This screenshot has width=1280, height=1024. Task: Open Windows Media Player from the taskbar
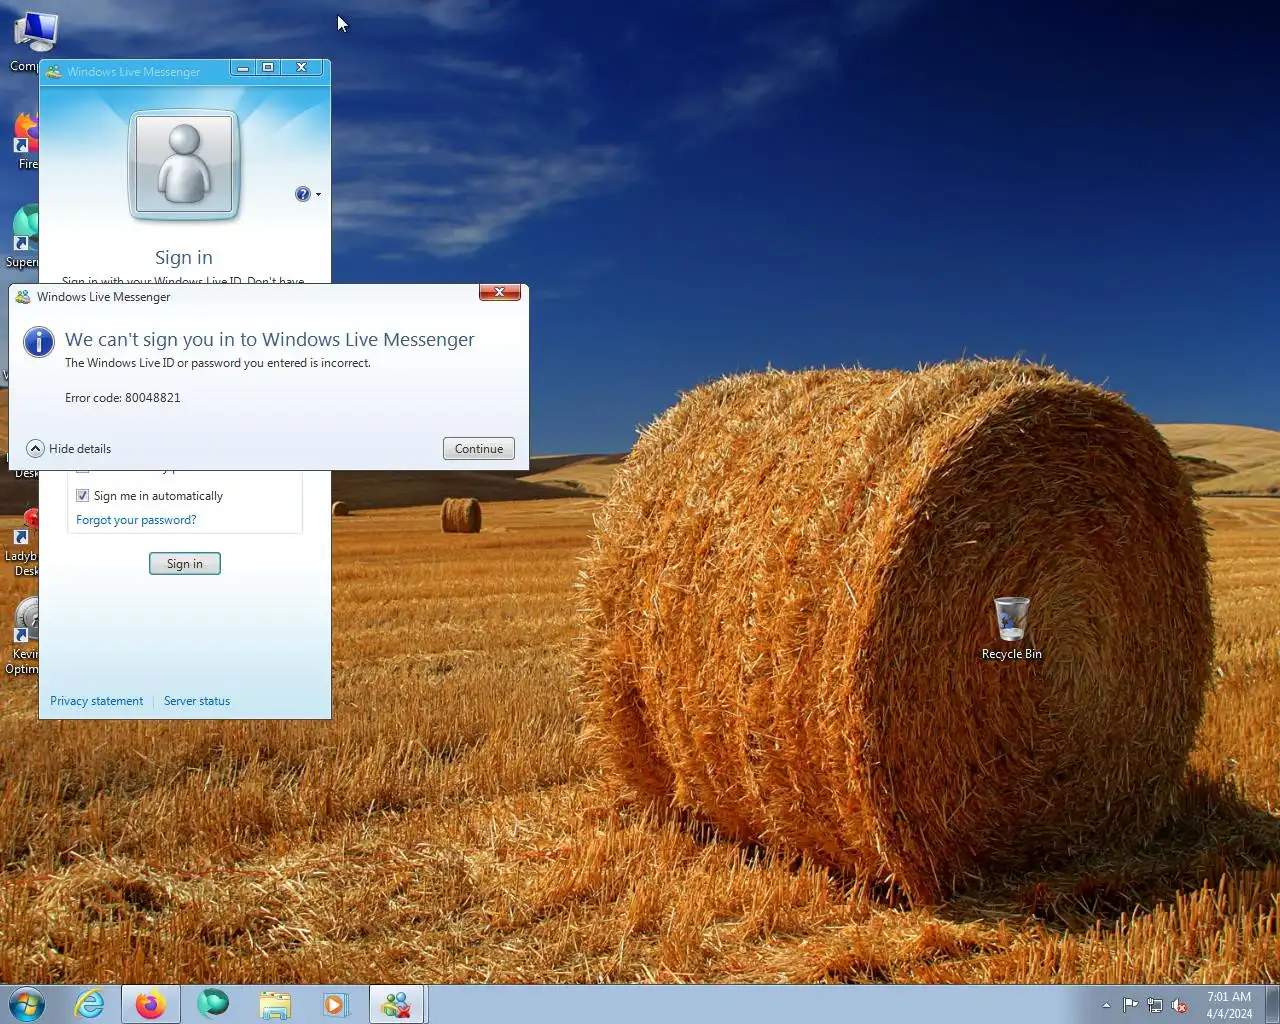(336, 1004)
